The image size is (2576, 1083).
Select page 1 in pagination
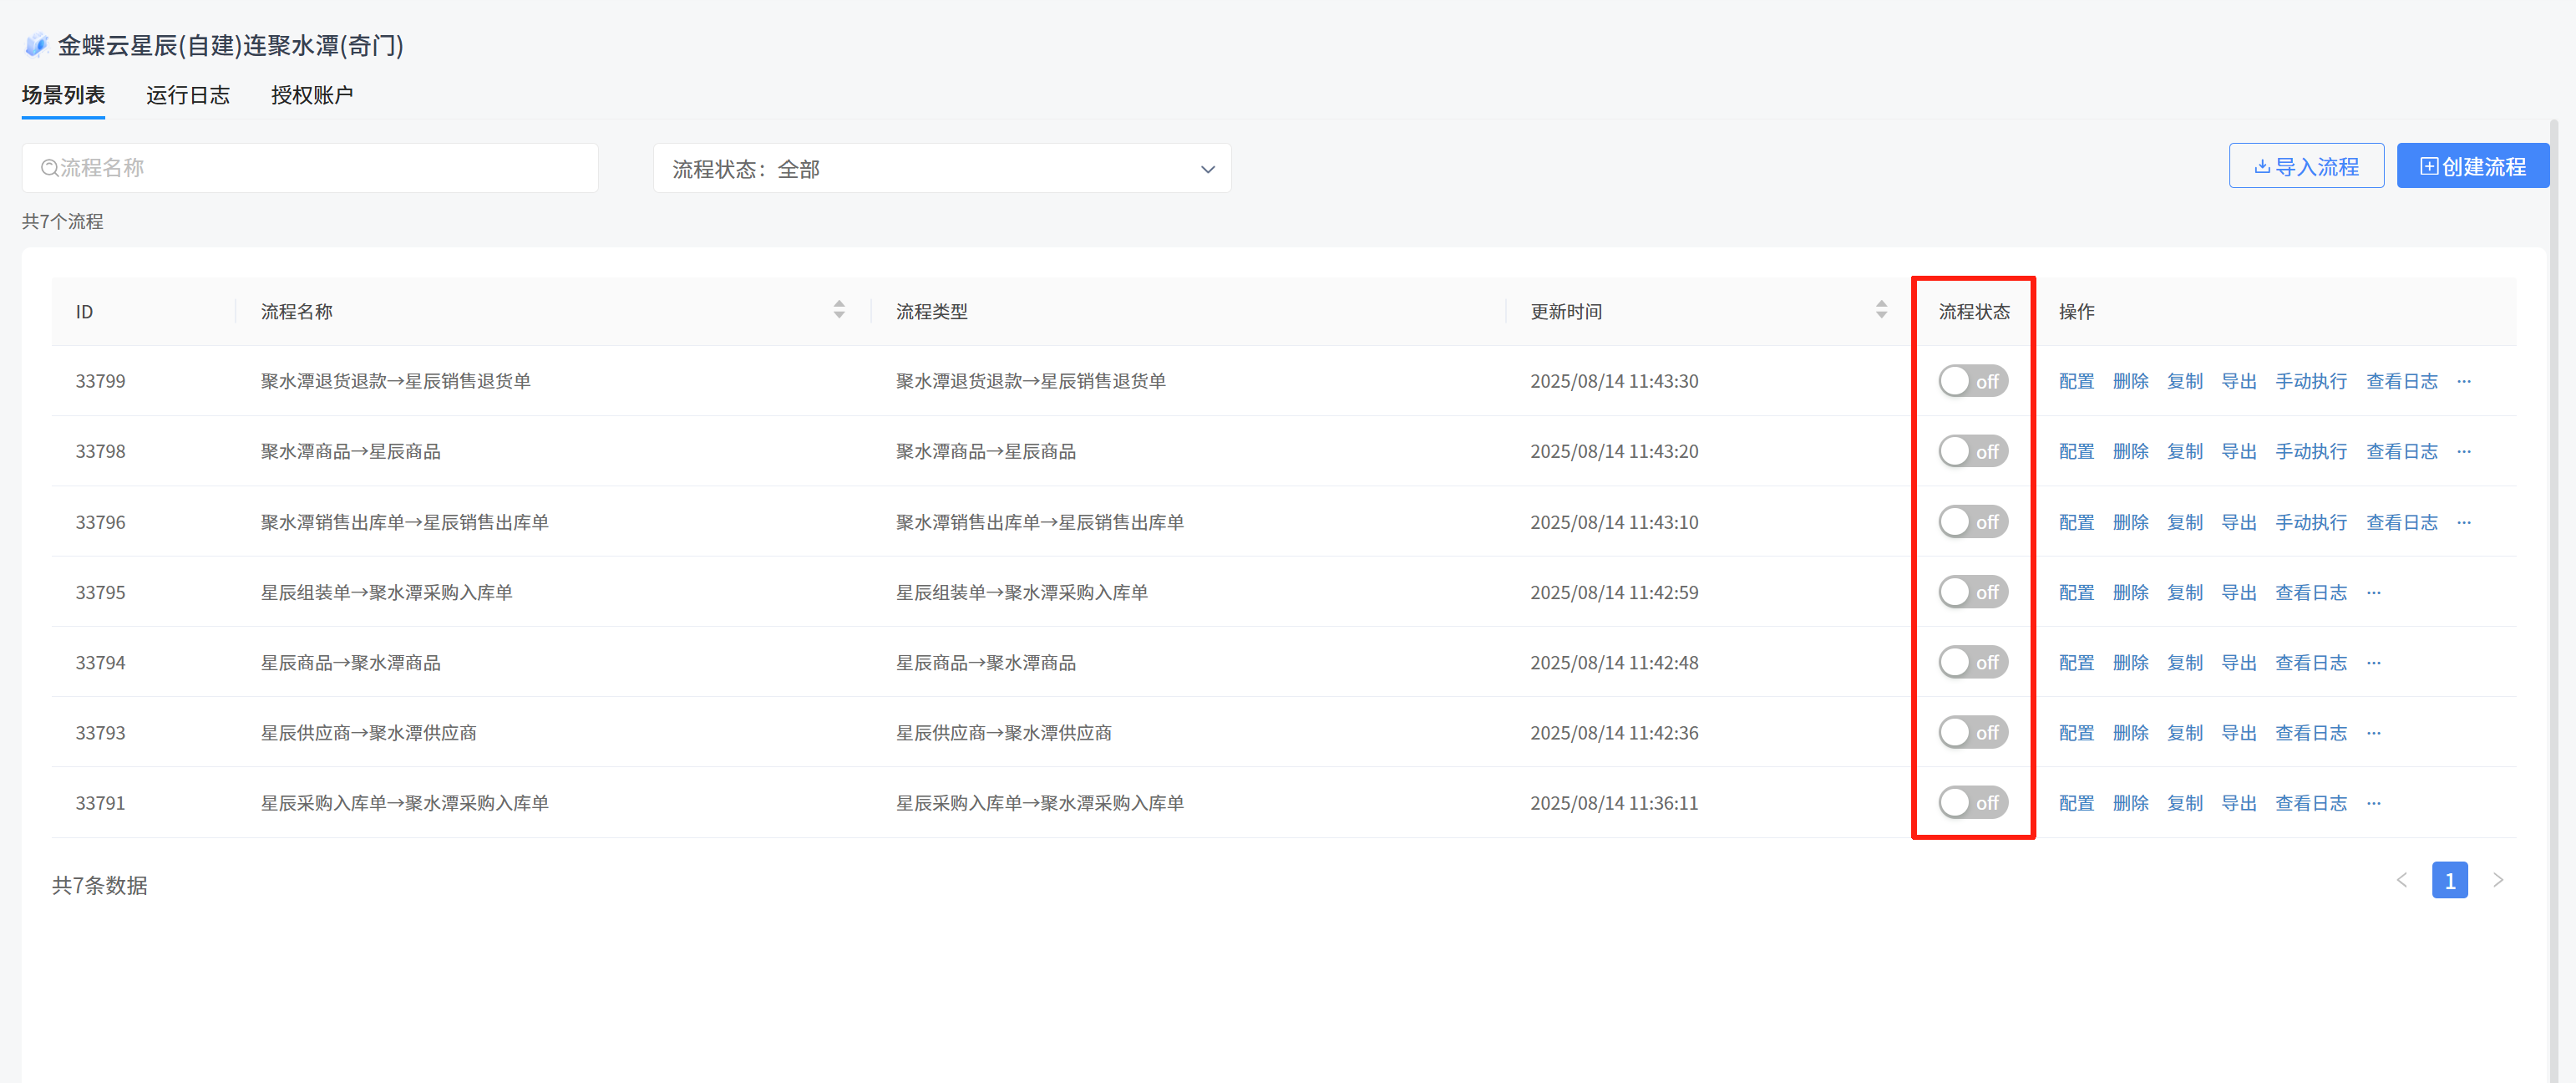click(2448, 880)
